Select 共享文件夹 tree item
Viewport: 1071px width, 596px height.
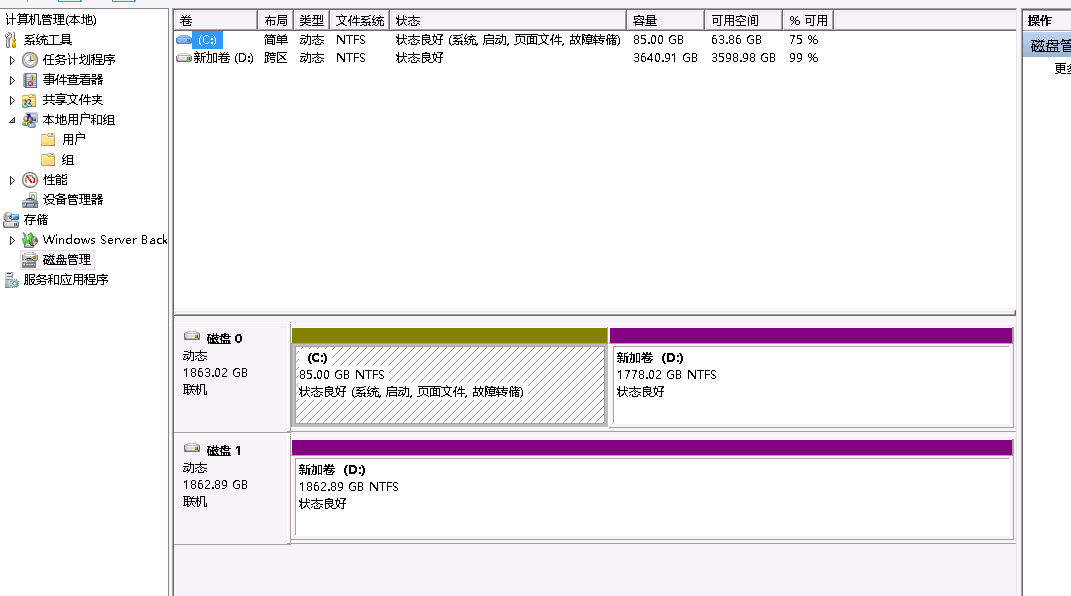(x=72, y=100)
